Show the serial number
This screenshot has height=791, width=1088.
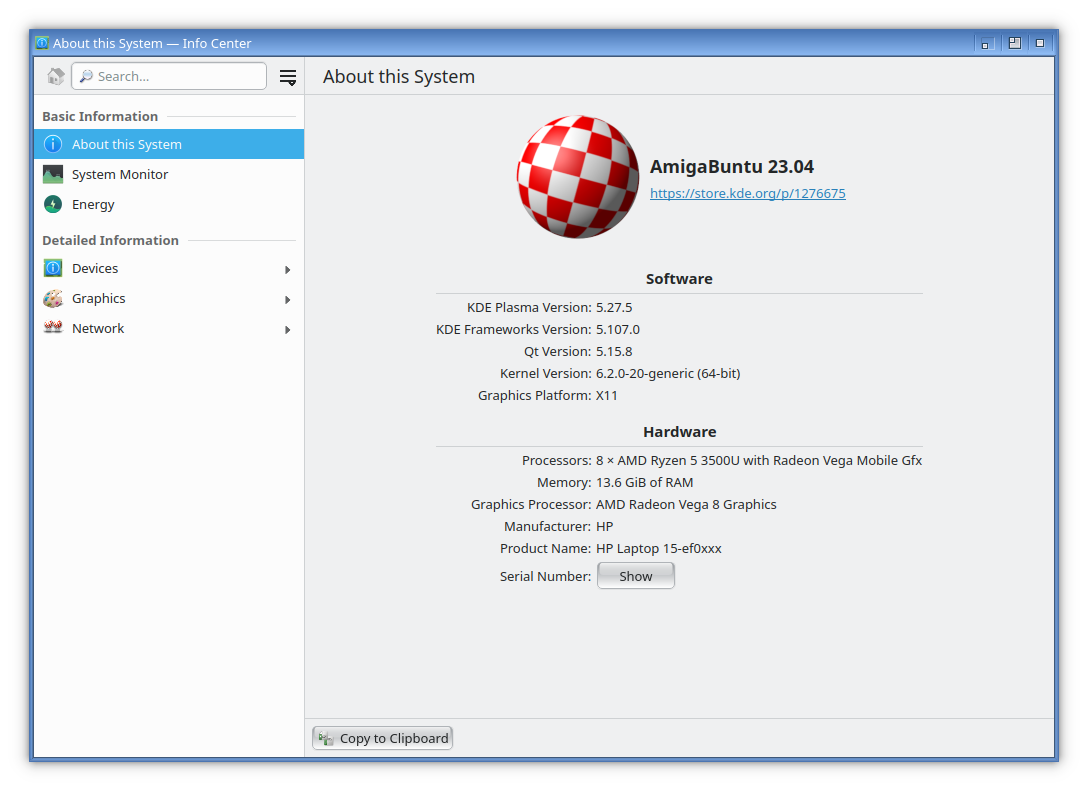[636, 576]
